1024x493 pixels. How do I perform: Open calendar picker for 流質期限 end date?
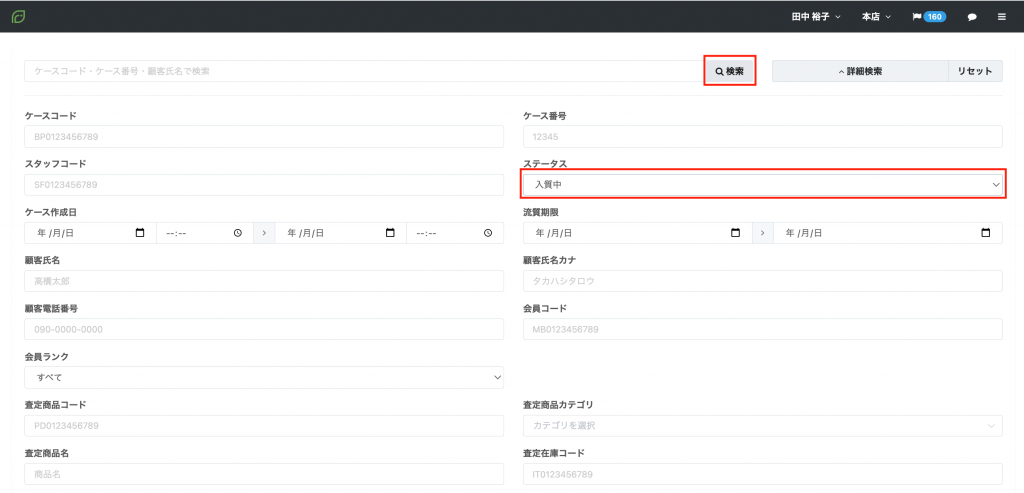coord(986,233)
